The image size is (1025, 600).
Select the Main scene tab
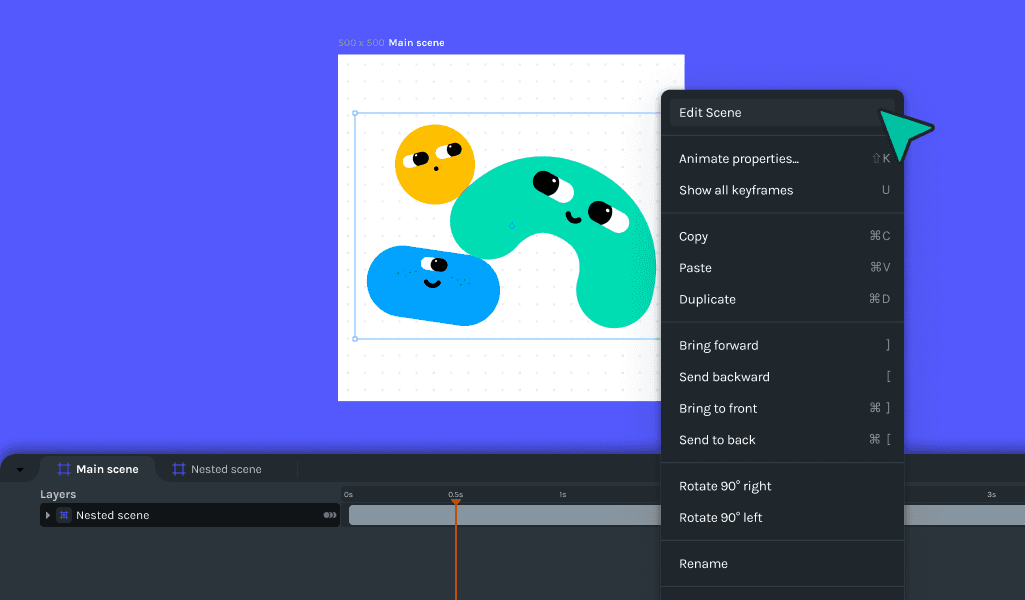tap(105, 468)
